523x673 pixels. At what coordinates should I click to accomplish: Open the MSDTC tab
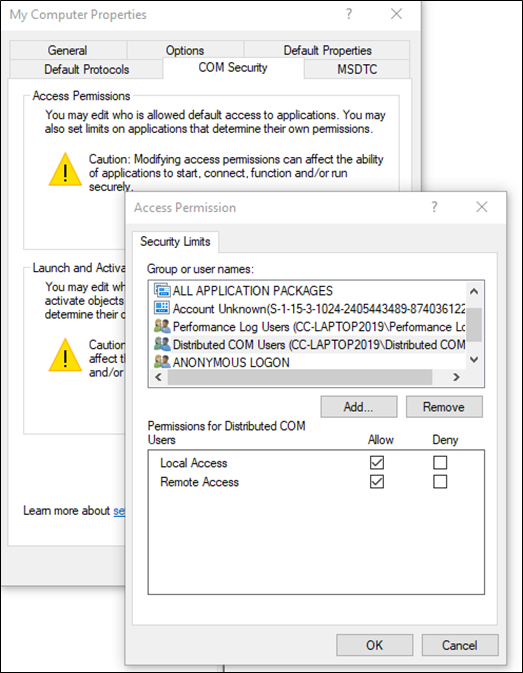click(357, 69)
